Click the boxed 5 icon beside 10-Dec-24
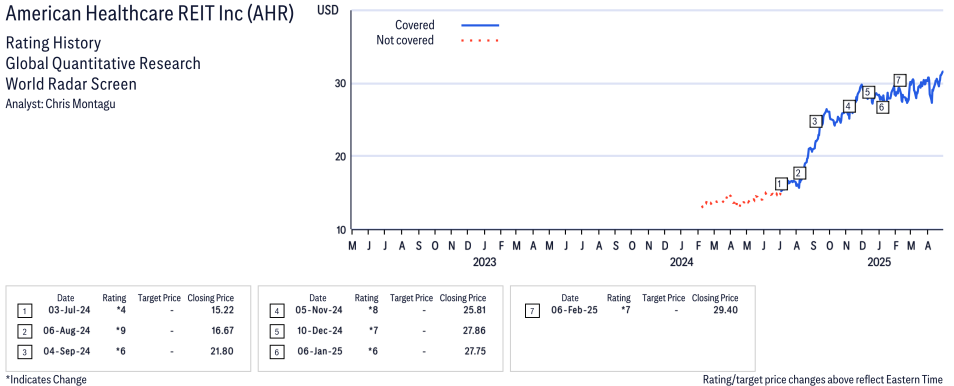 [x=277, y=332]
